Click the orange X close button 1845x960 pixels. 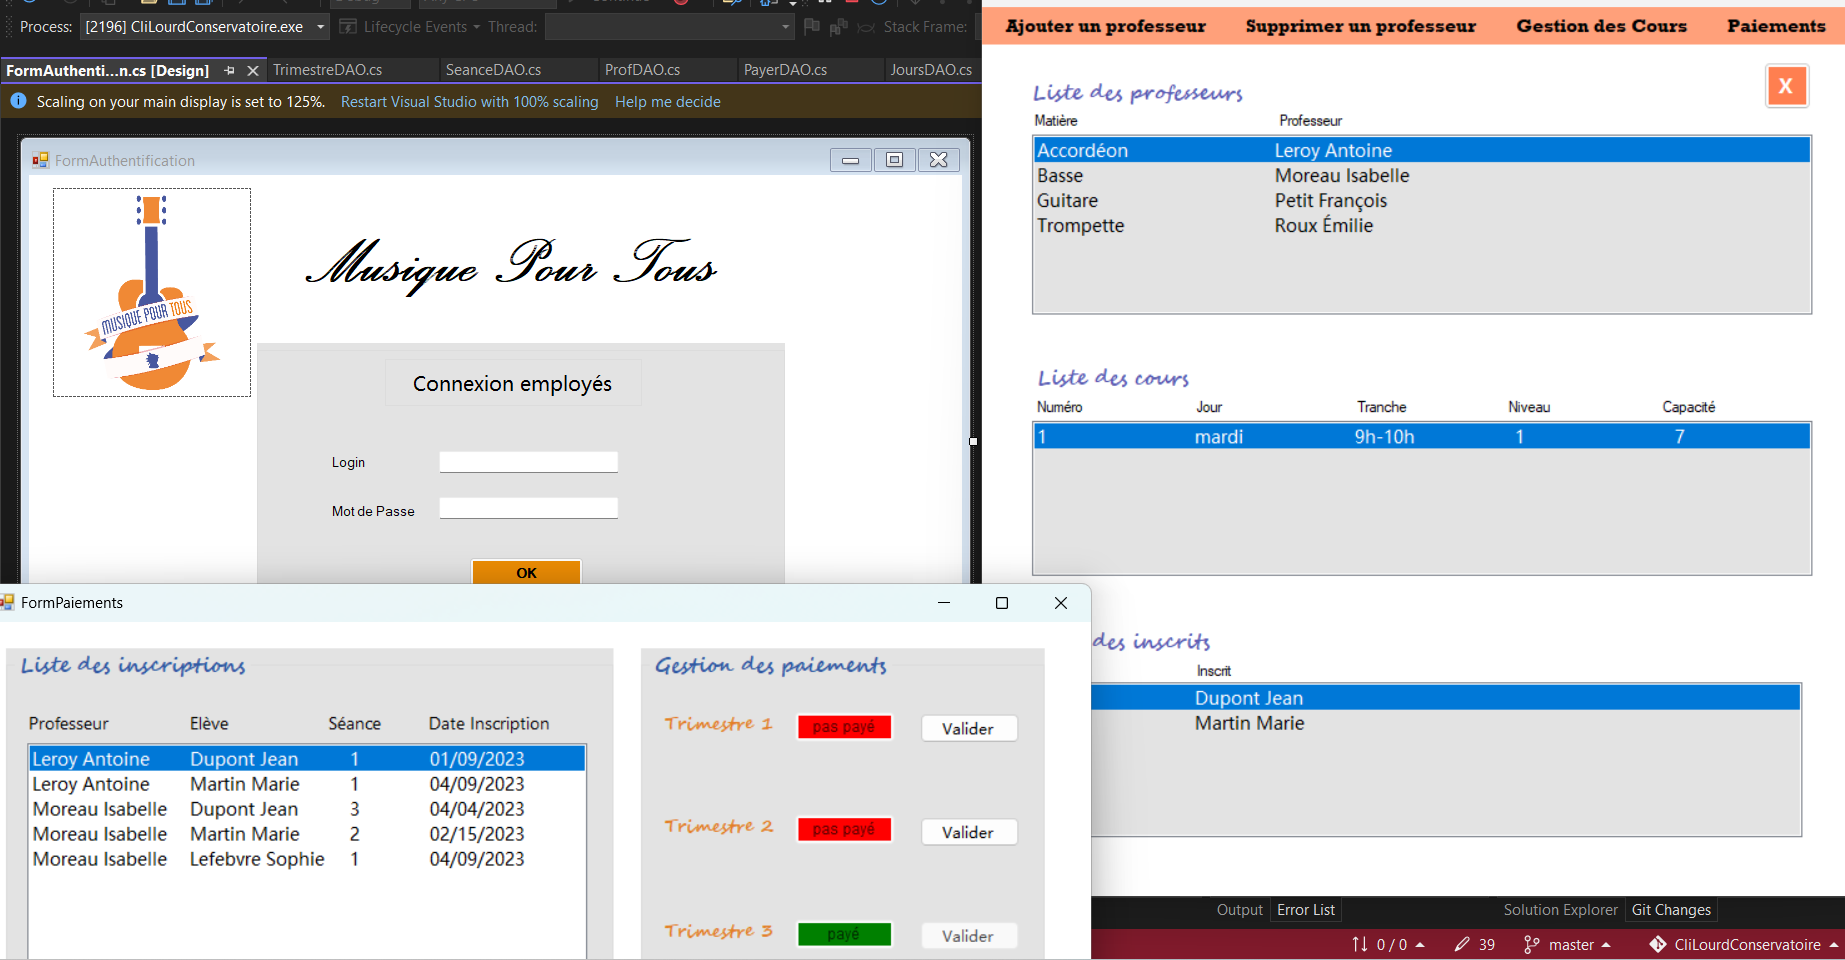(1786, 86)
